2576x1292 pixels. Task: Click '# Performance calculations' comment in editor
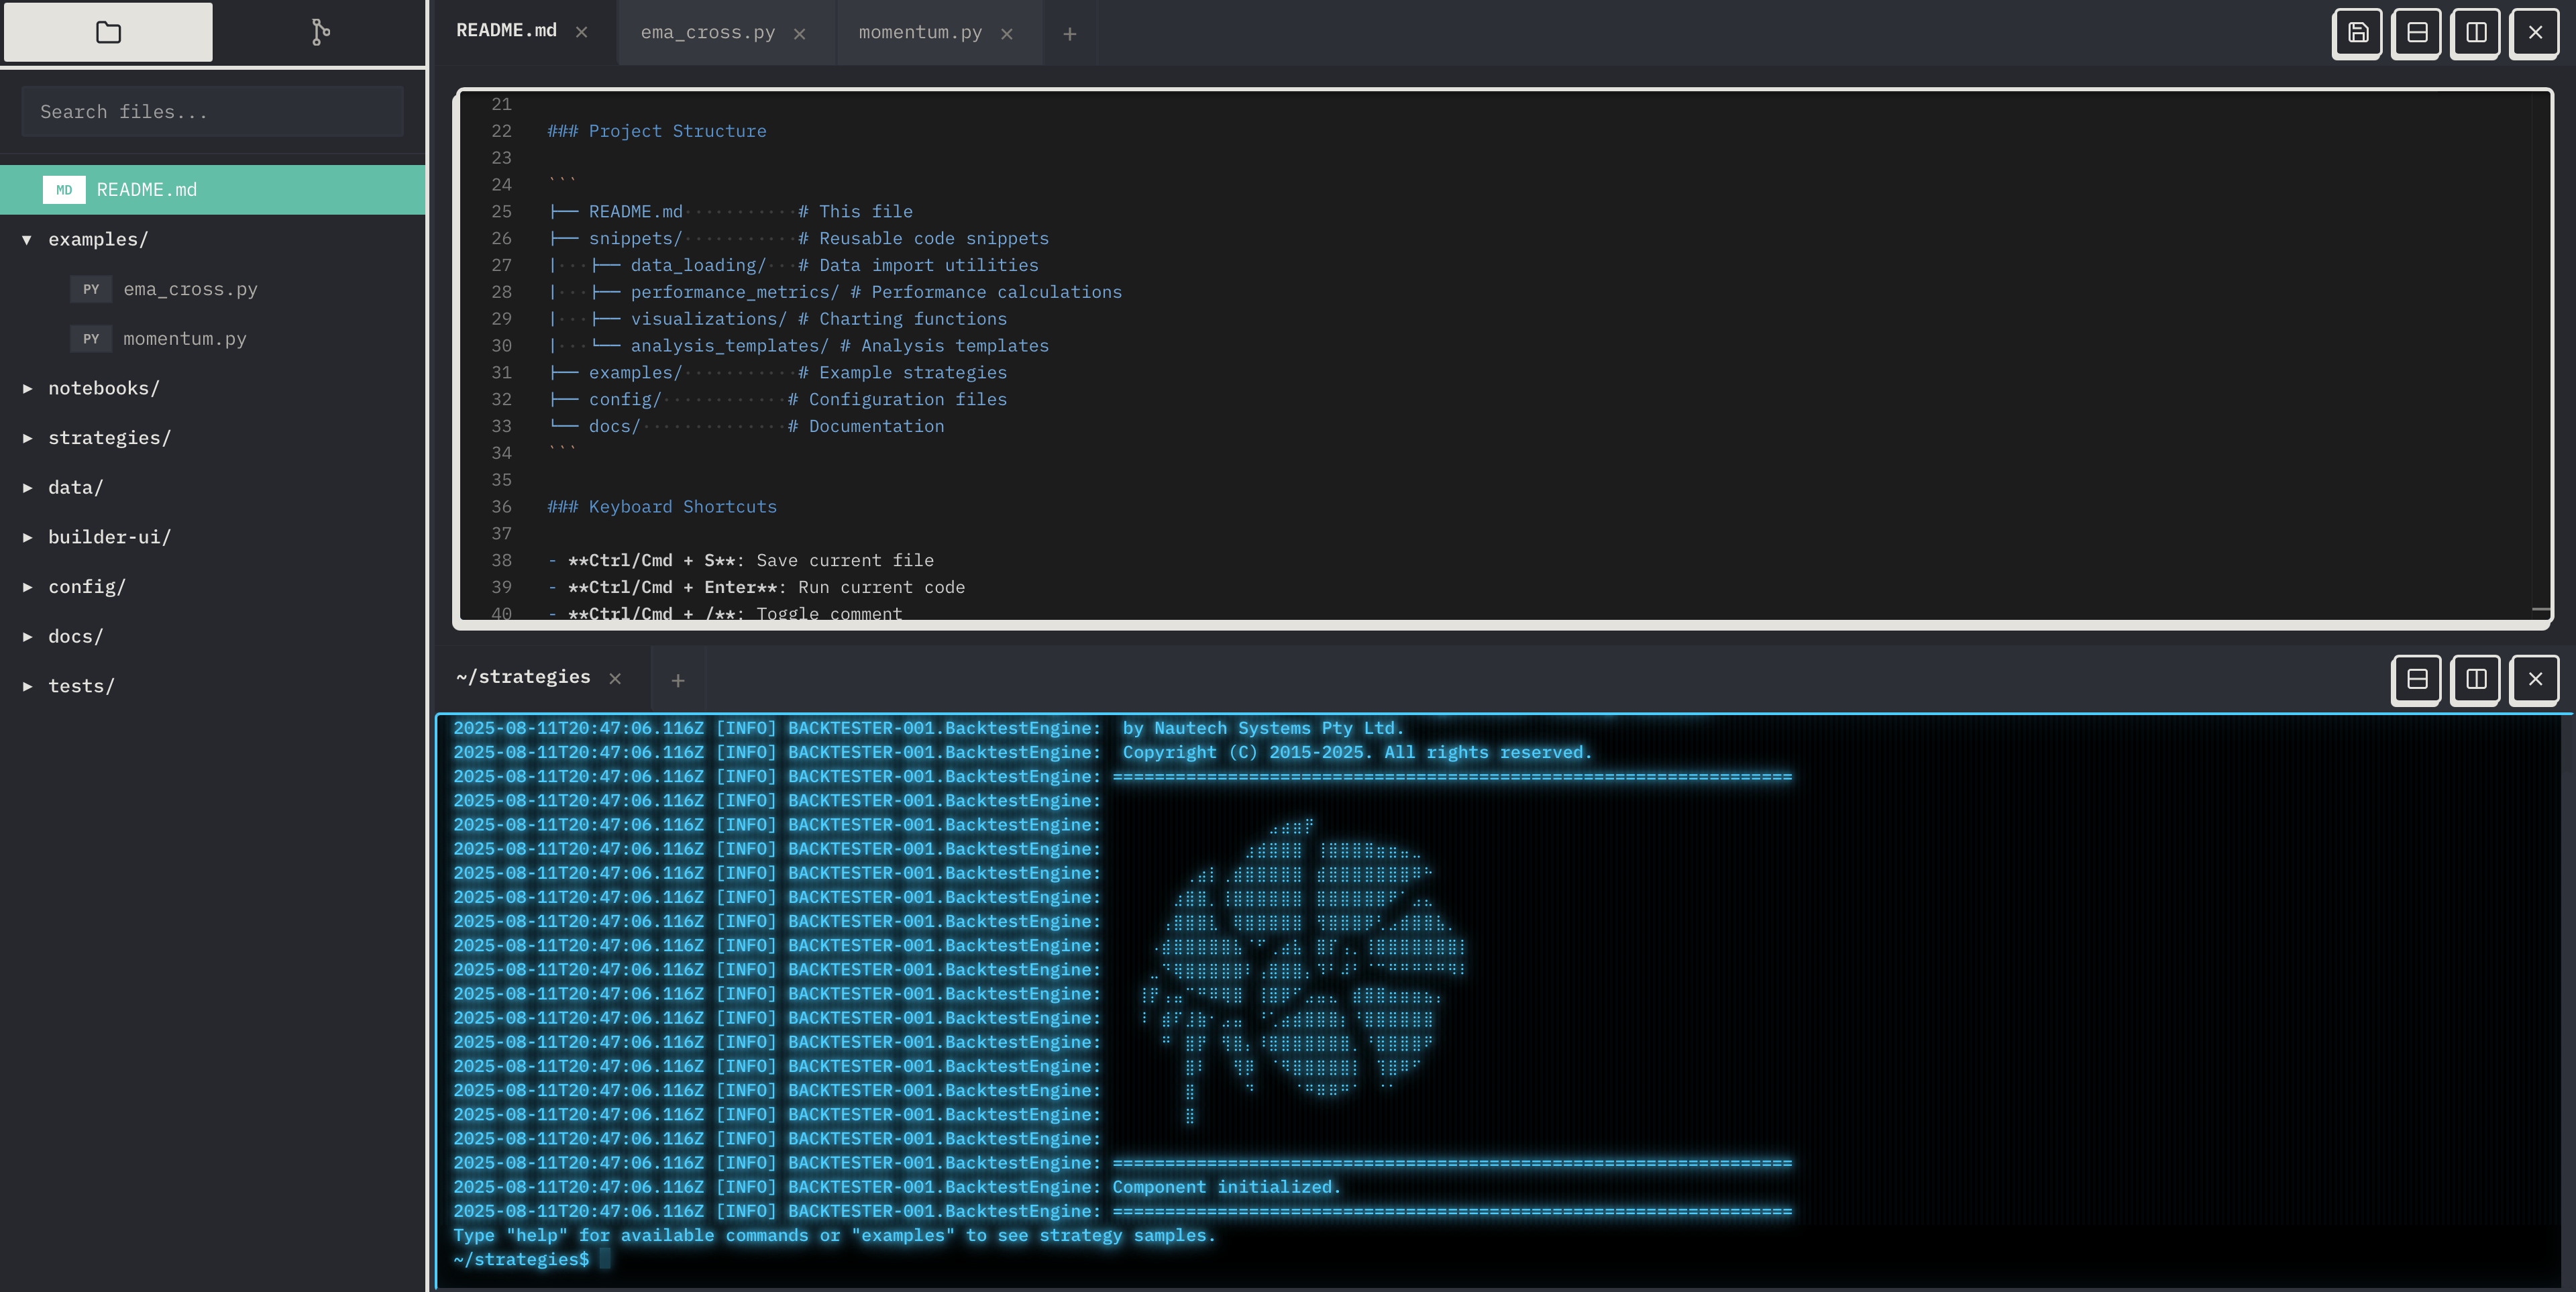pos(986,292)
